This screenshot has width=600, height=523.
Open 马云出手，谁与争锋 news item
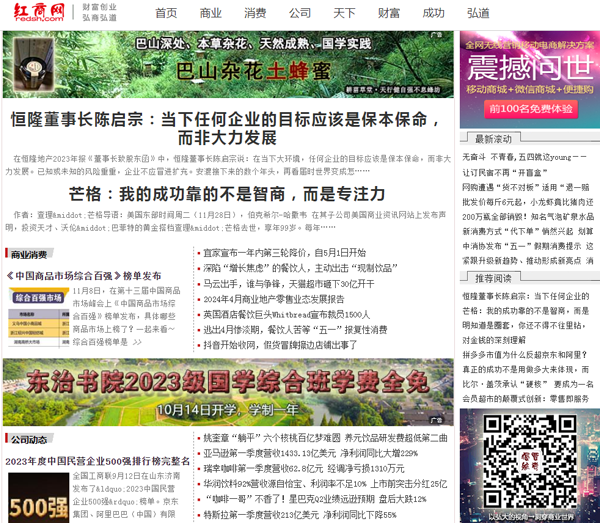tap(289, 284)
